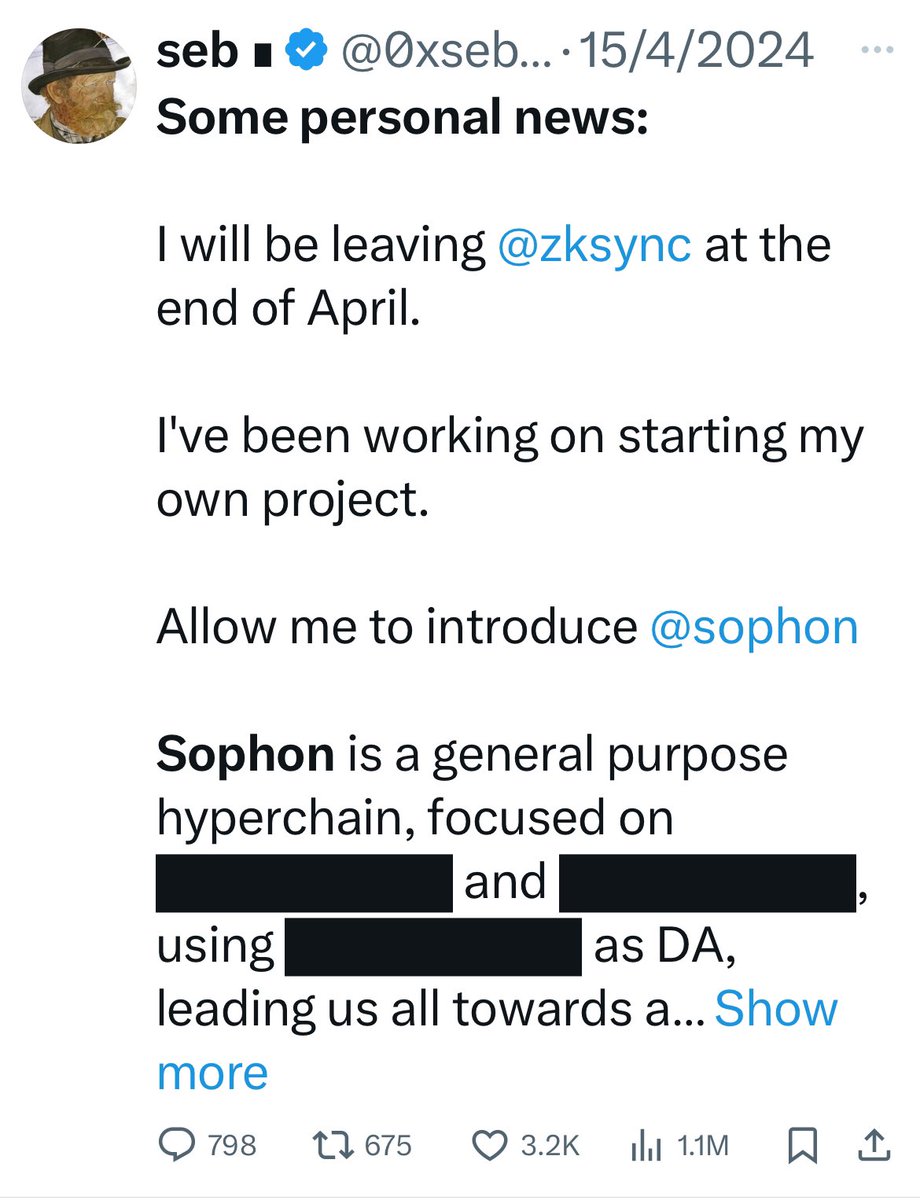This screenshot has height=1200, width=920.
Task: Open the @sophon mention
Action: tap(754, 627)
